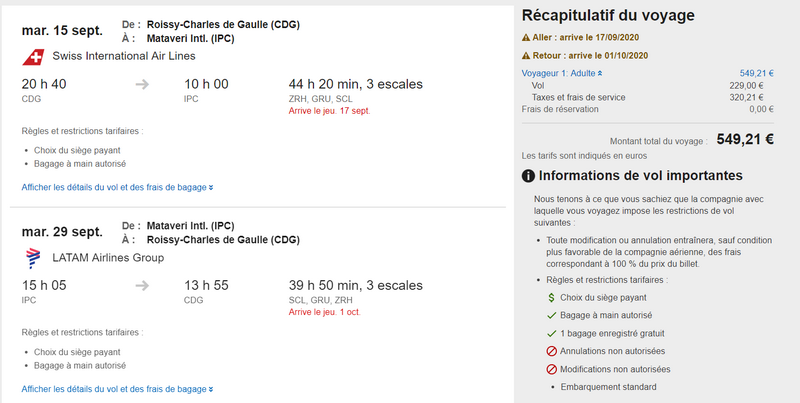Click the LATAM Airlines Group logo

point(33,258)
